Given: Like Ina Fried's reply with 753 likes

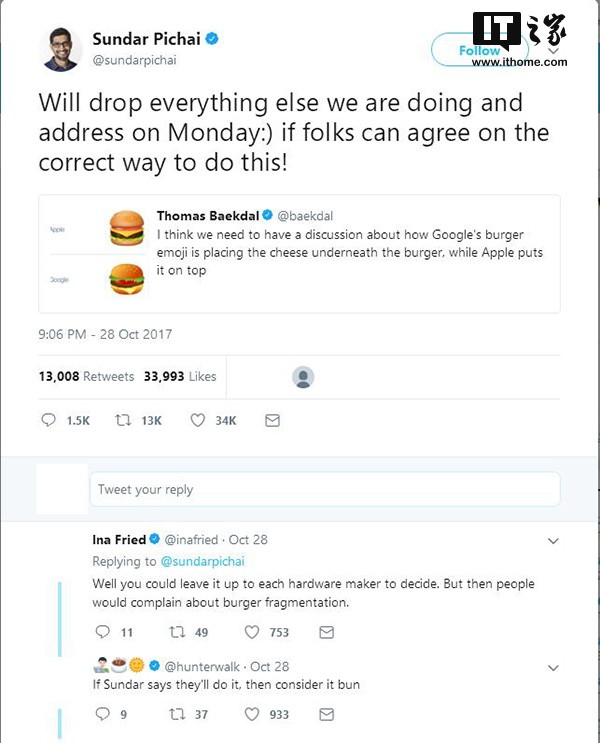Looking at the screenshot, I should click(252, 632).
